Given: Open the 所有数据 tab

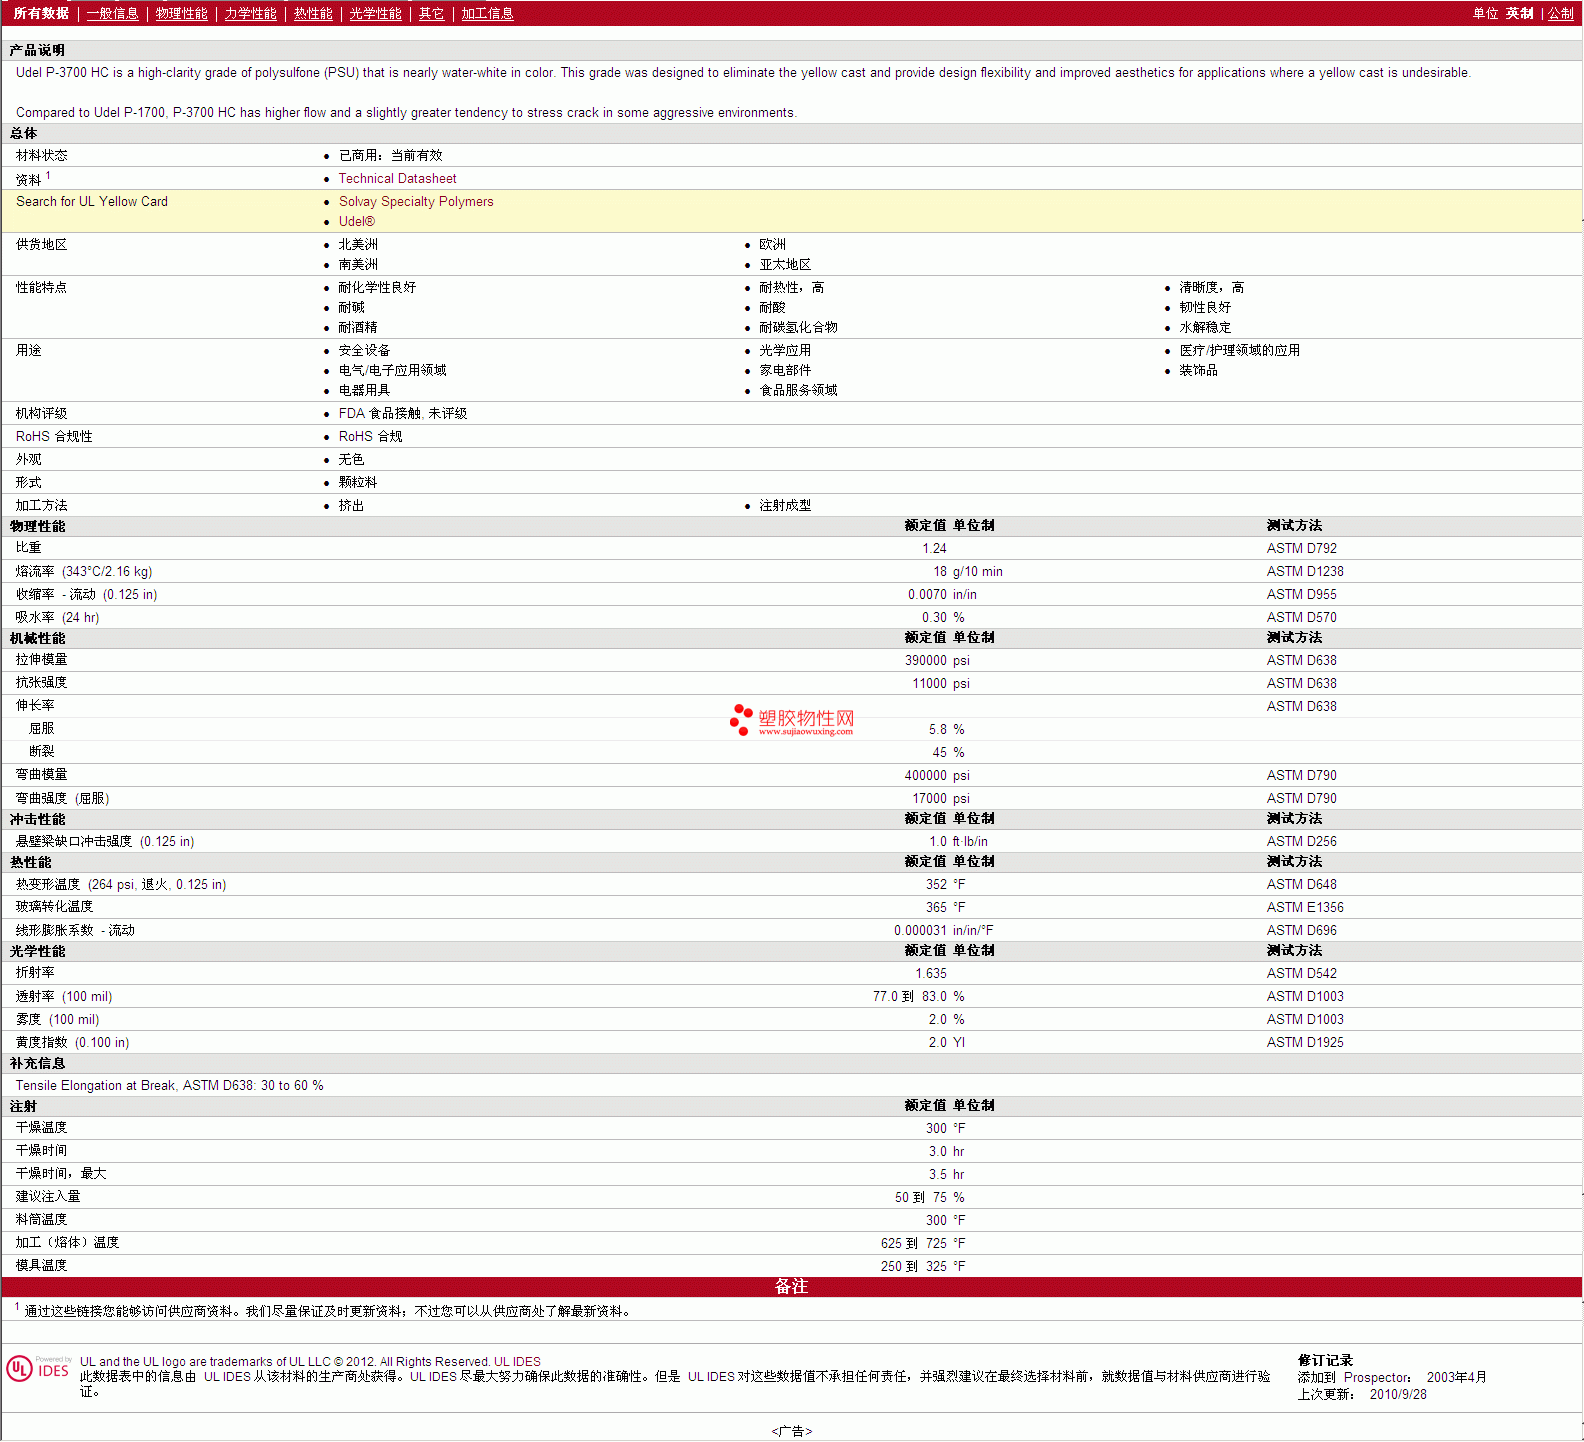Looking at the screenshot, I should tap(41, 13).
